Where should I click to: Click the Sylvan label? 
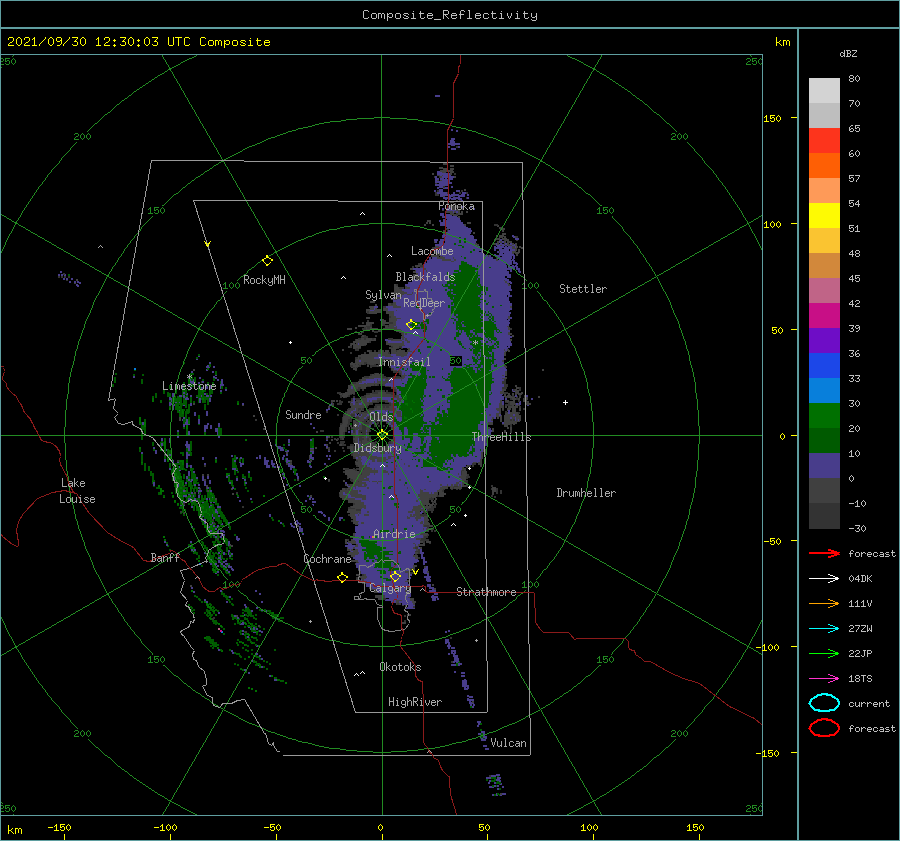(x=383, y=295)
